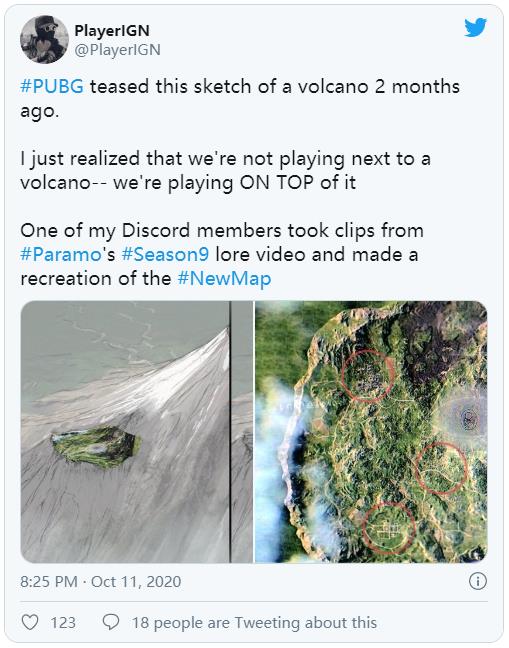Click the info circle icon
The height and width of the screenshot is (648, 509).
tap(478, 581)
